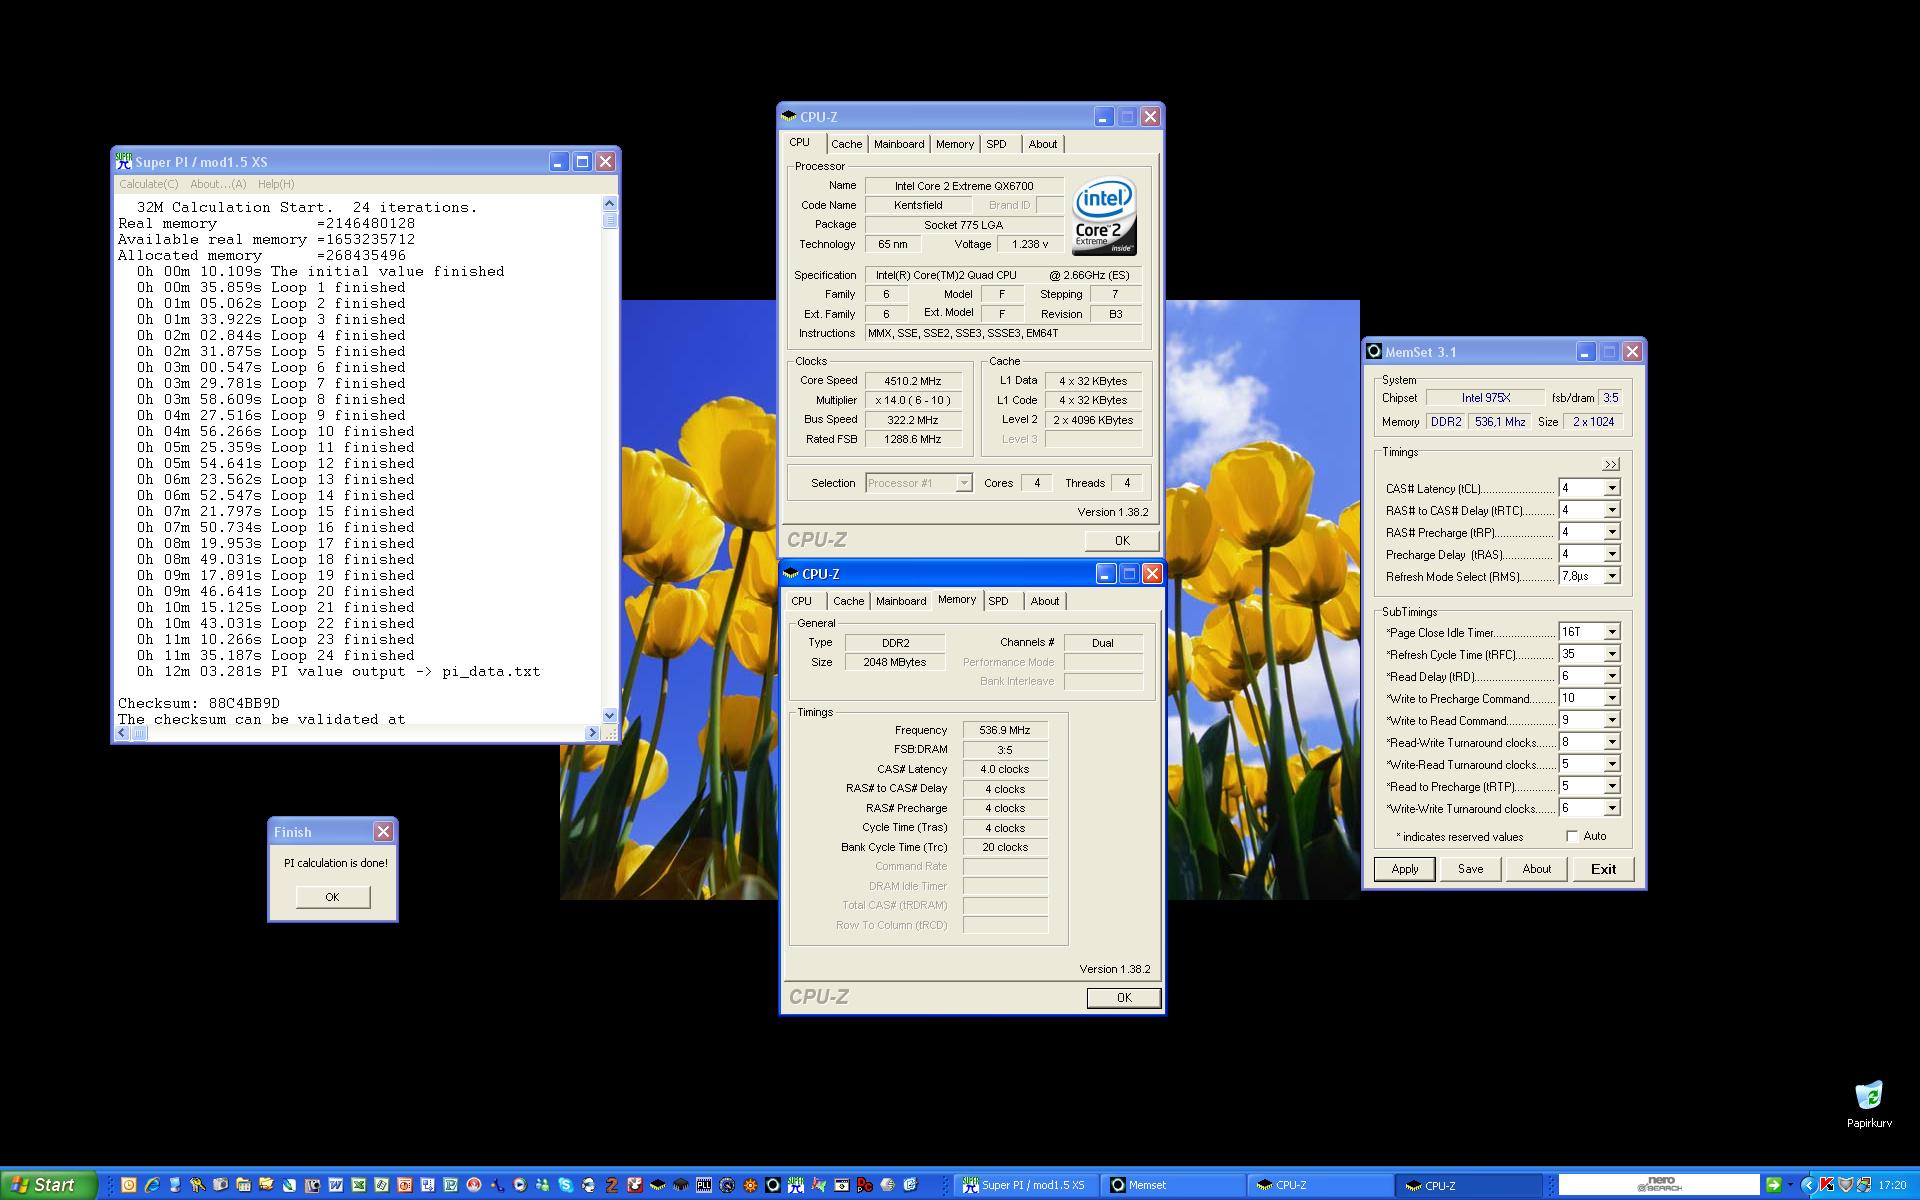Switch to SPD tab in bottom CPU-Z
1920x1200 pixels.
pyautogui.click(x=998, y=601)
